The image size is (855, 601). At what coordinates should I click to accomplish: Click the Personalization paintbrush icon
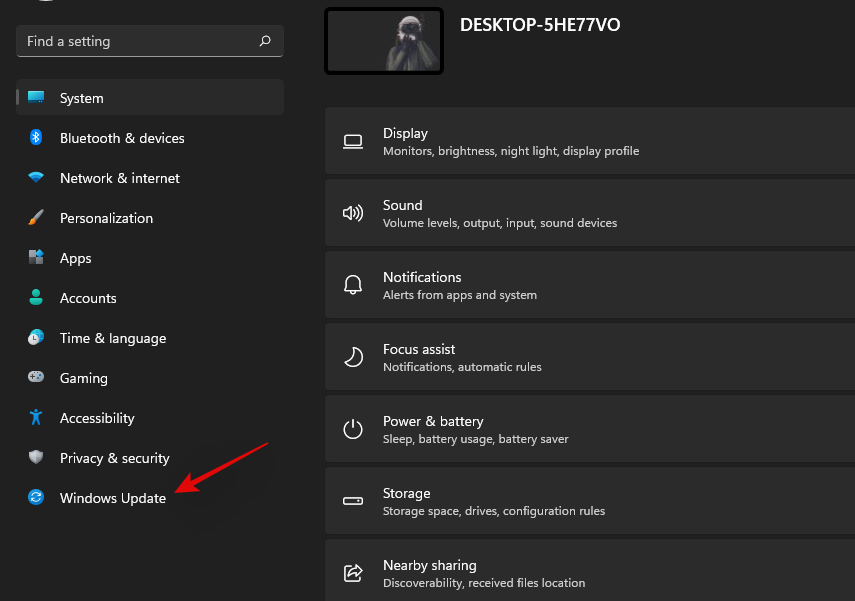click(x=36, y=218)
